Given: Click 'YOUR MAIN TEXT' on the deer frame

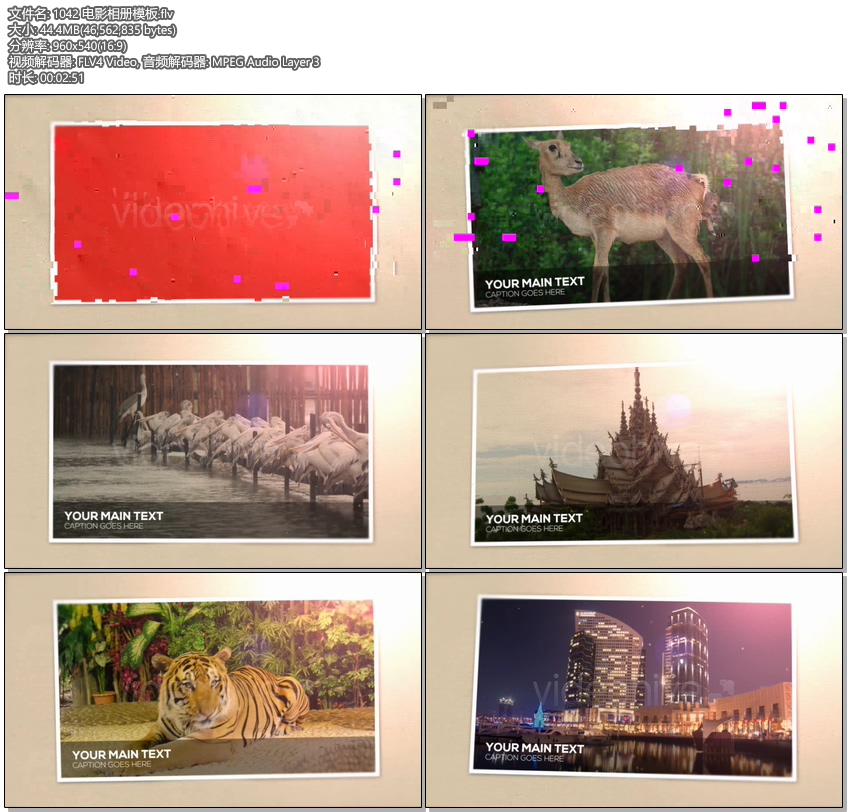Looking at the screenshot, I should point(534,283).
